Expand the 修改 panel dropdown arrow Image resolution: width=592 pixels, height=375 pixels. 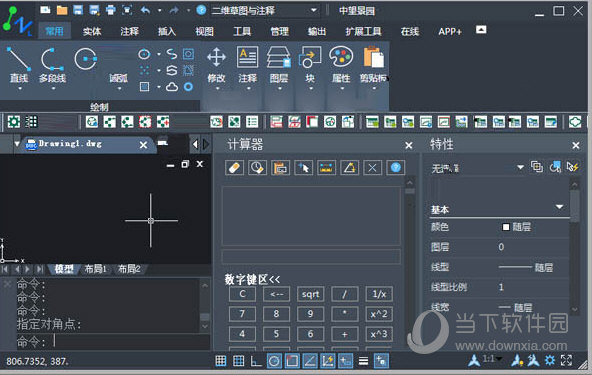tap(217, 89)
